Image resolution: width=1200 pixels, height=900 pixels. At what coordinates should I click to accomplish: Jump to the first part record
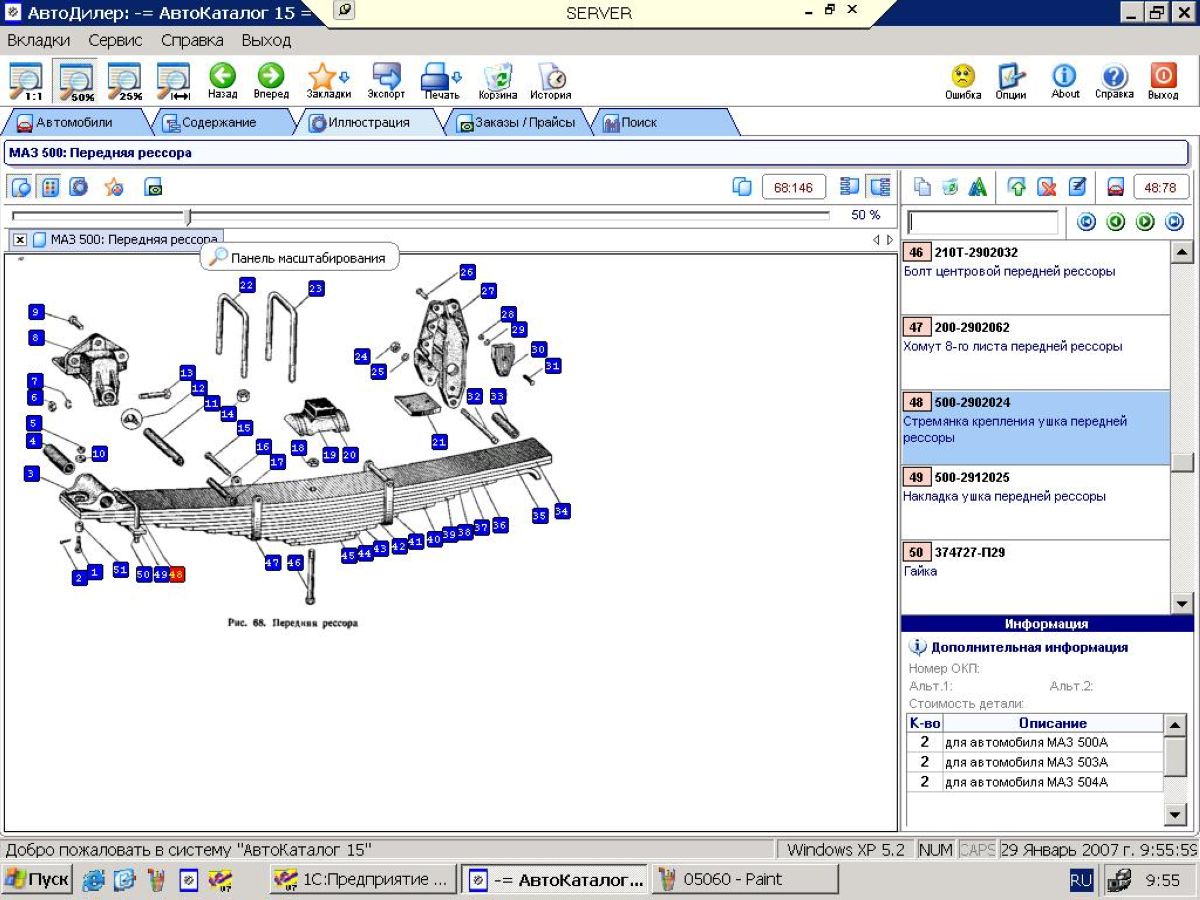pos(1087,222)
